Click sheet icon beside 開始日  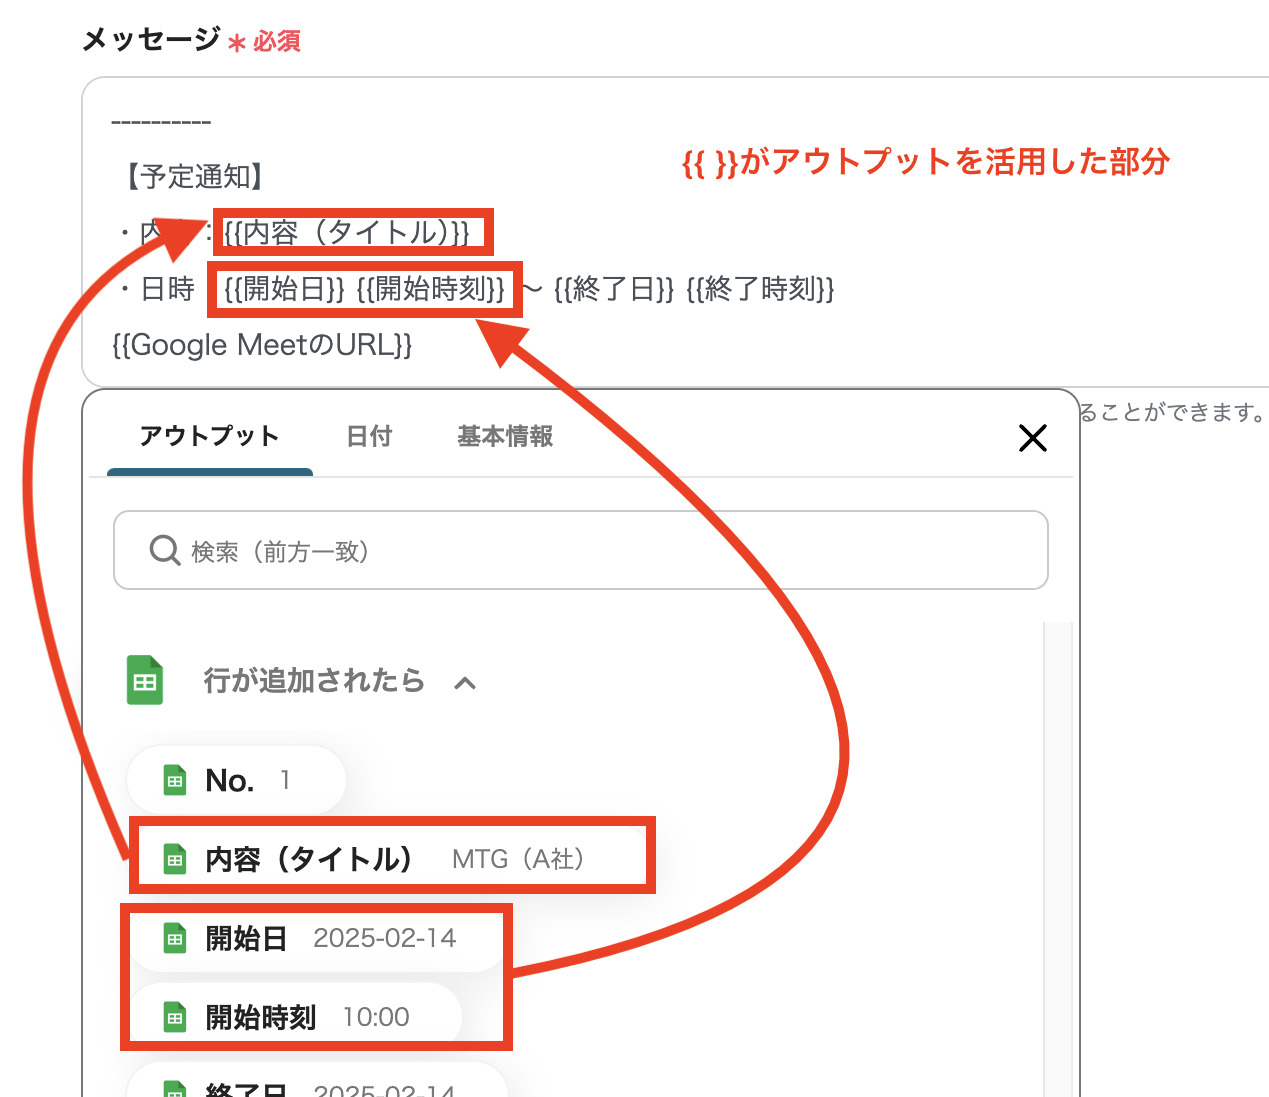(x=175, y=939)
